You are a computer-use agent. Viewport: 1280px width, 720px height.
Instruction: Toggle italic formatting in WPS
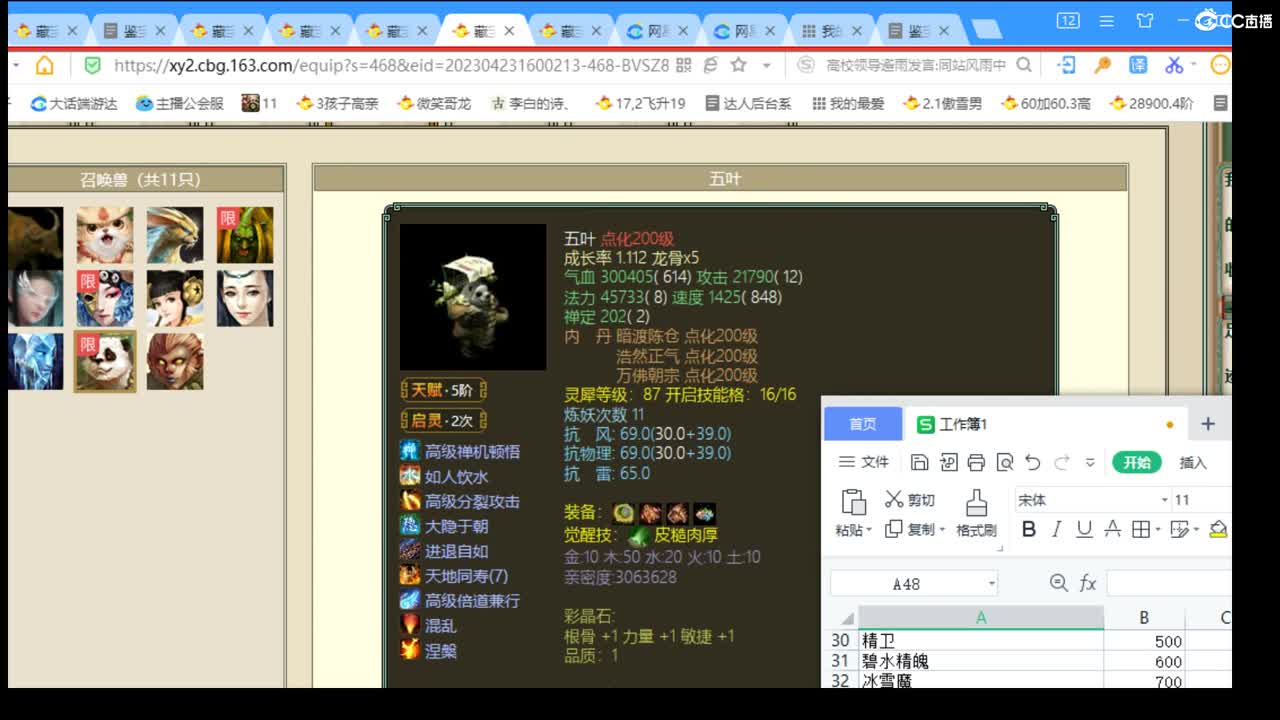tap(1057, 530)
